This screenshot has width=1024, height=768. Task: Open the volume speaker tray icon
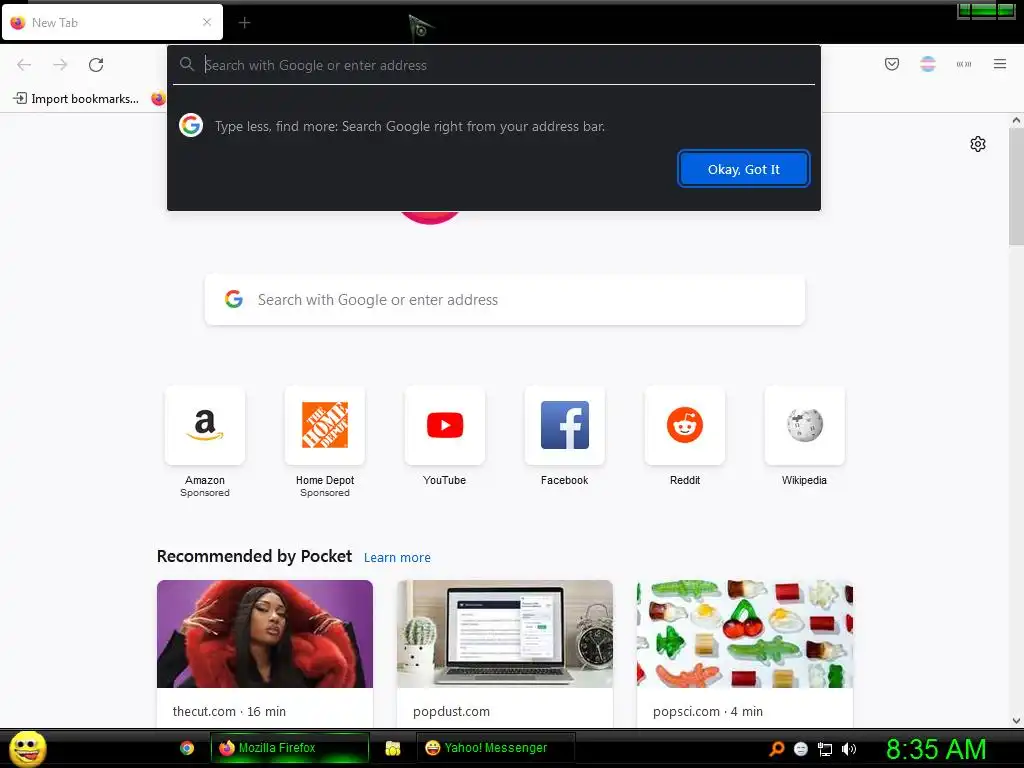pyautogui.click(x=849, y=749)
